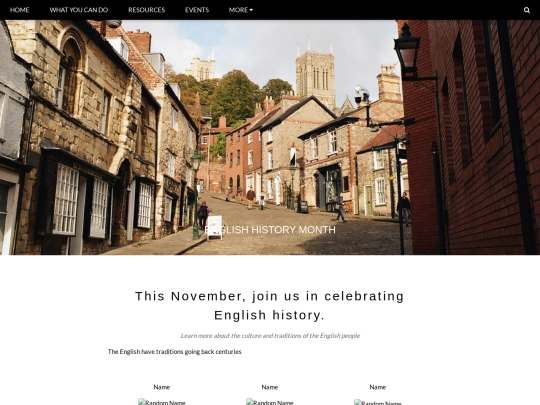Open the third Random Name image

click(x=377, y=402)
